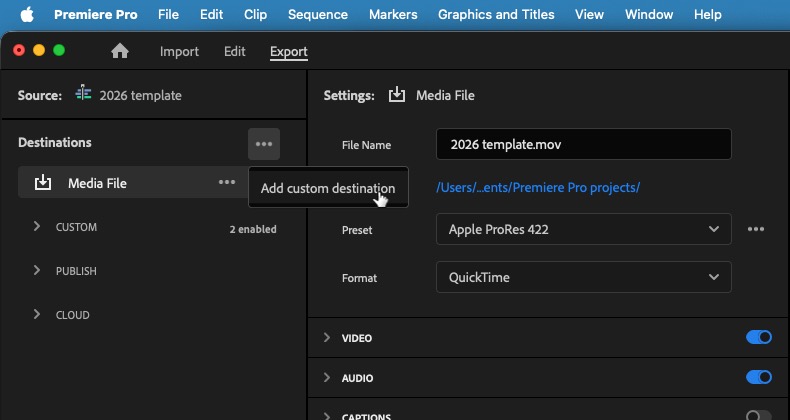Open the Help menu
This screenshot has height=420, width=790.
[x=708, y=15]
